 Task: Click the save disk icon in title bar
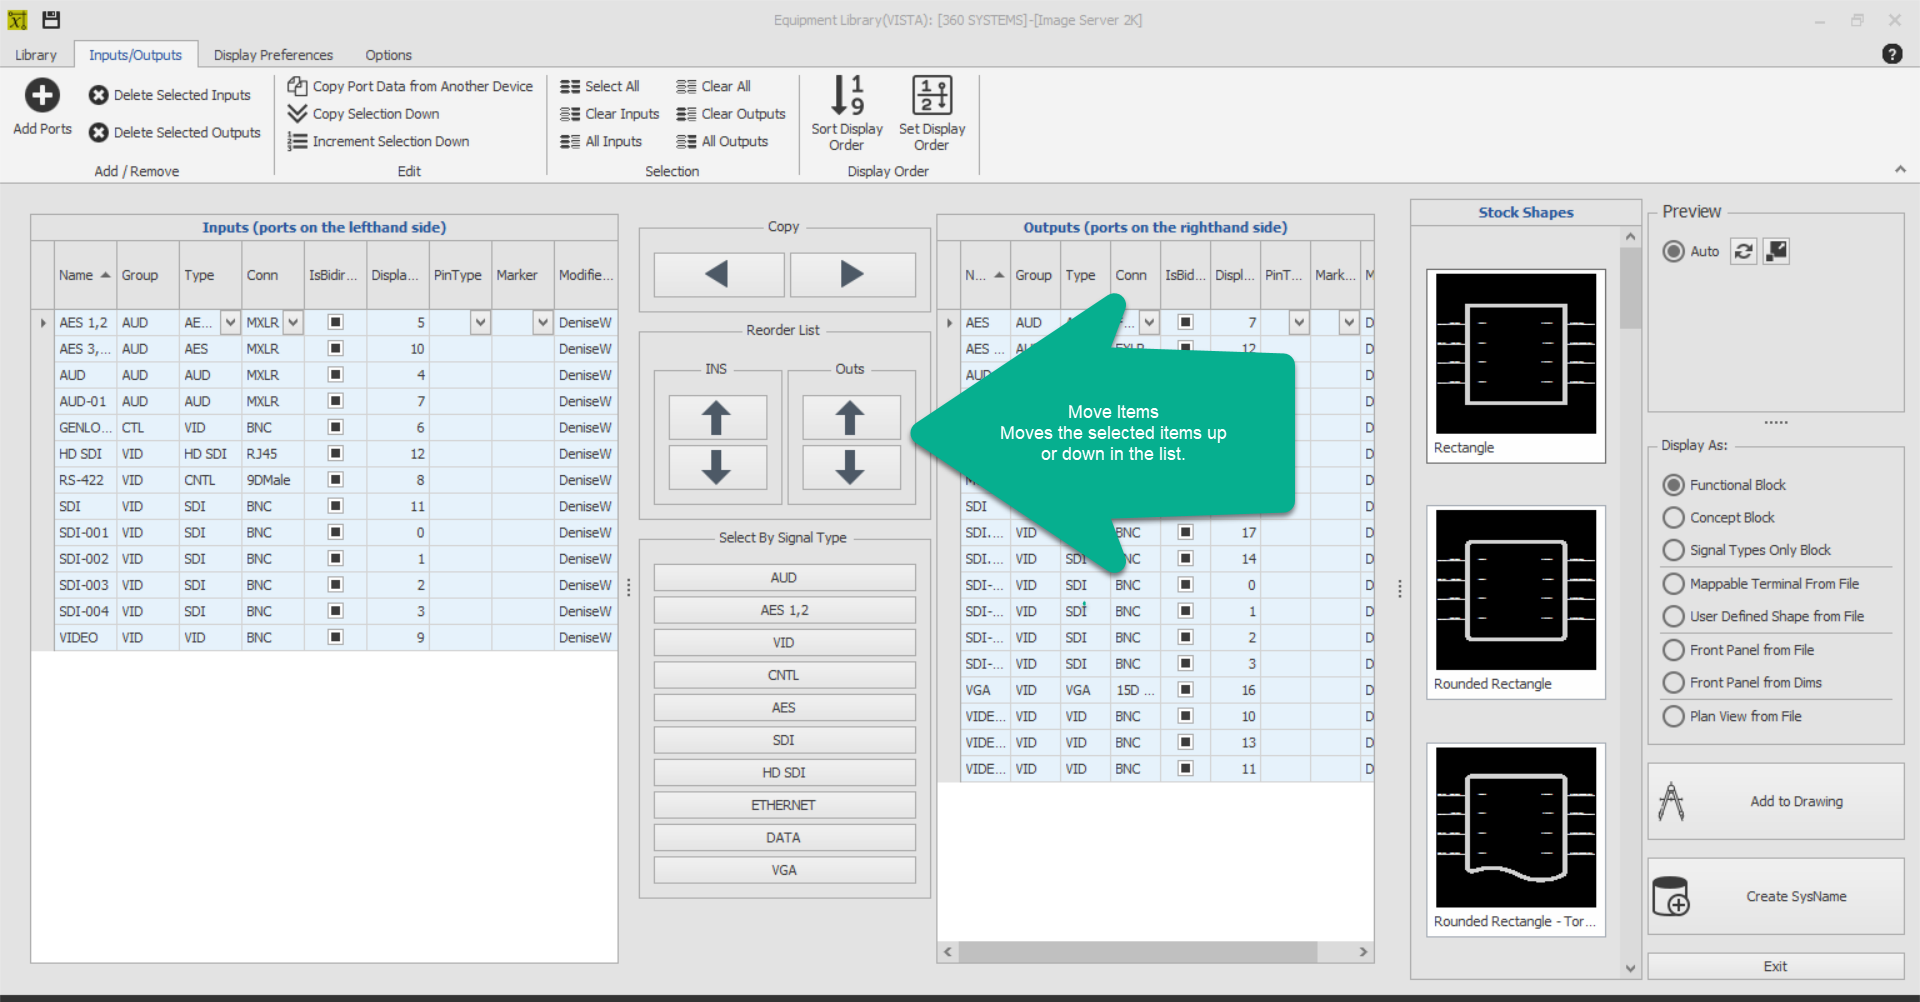click(x=51, y=19)
